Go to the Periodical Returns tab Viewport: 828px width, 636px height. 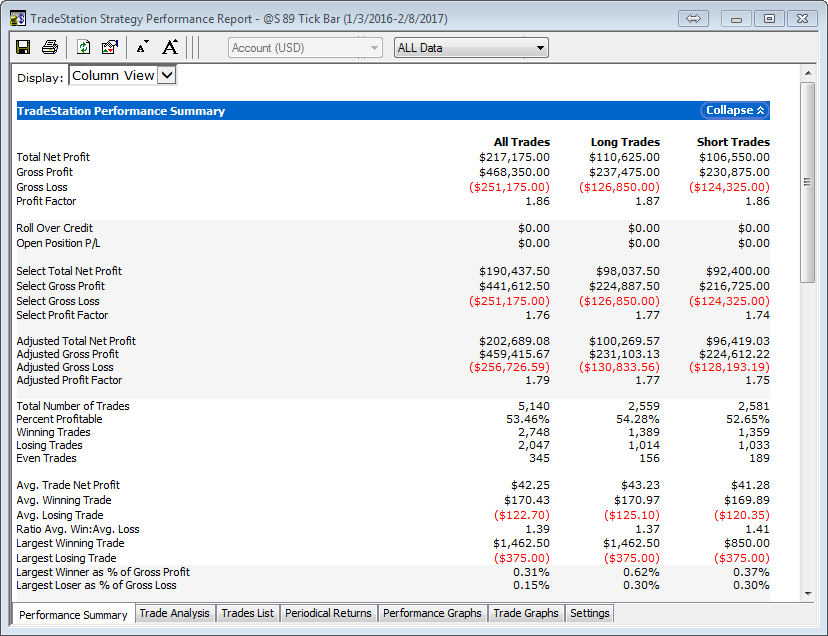pyautogui.click(x=328, y=613)
